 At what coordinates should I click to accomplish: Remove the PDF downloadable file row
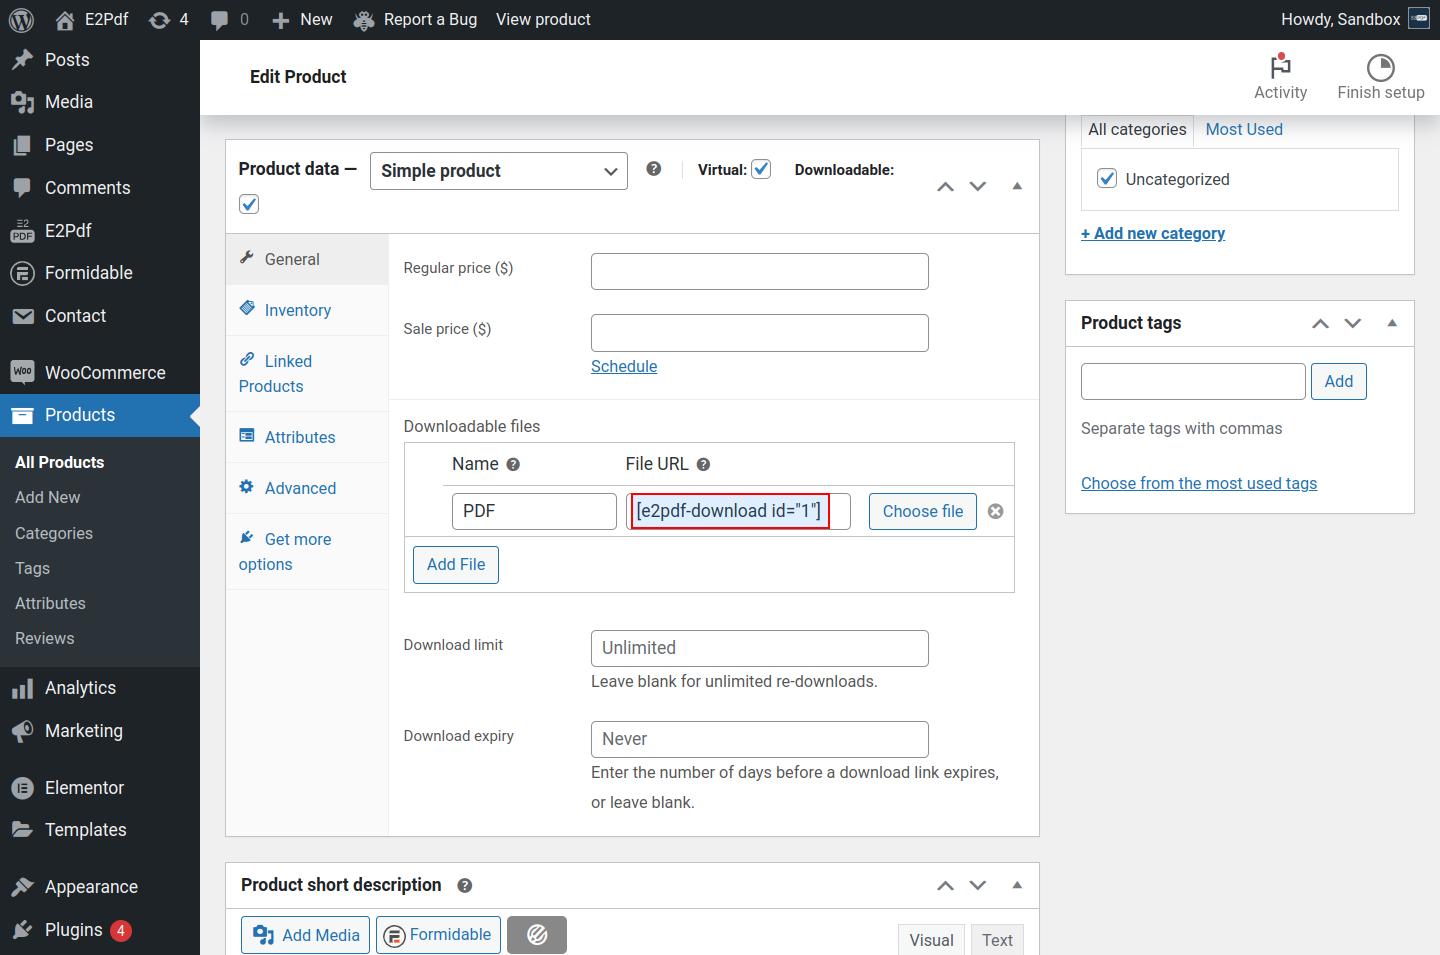point(995,511)
